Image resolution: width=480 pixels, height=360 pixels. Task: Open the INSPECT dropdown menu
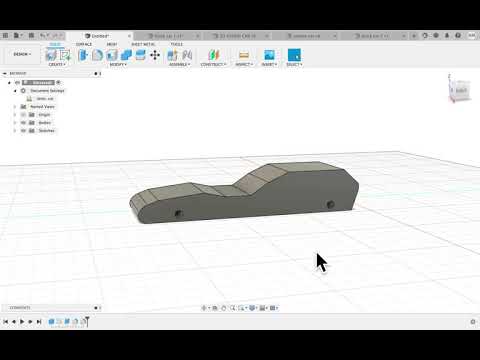click(244, 64)
